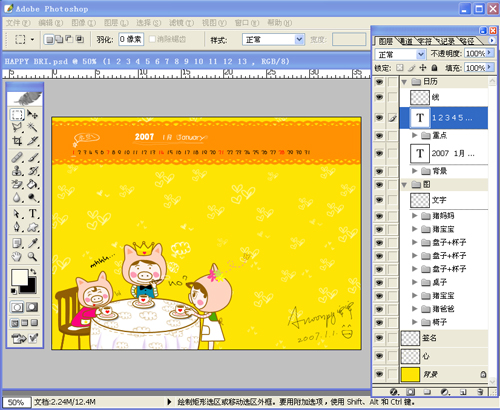Expand the 猪妈妈 layer group
Screen dimensions: 500x410
[414, 215]
